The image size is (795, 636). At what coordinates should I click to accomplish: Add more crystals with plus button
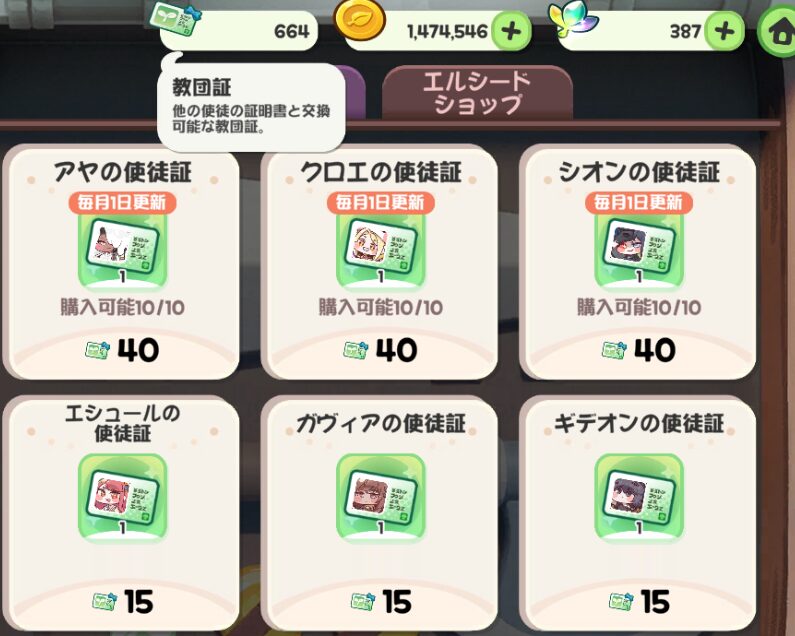pyautogui.click(x=725, y=31)
